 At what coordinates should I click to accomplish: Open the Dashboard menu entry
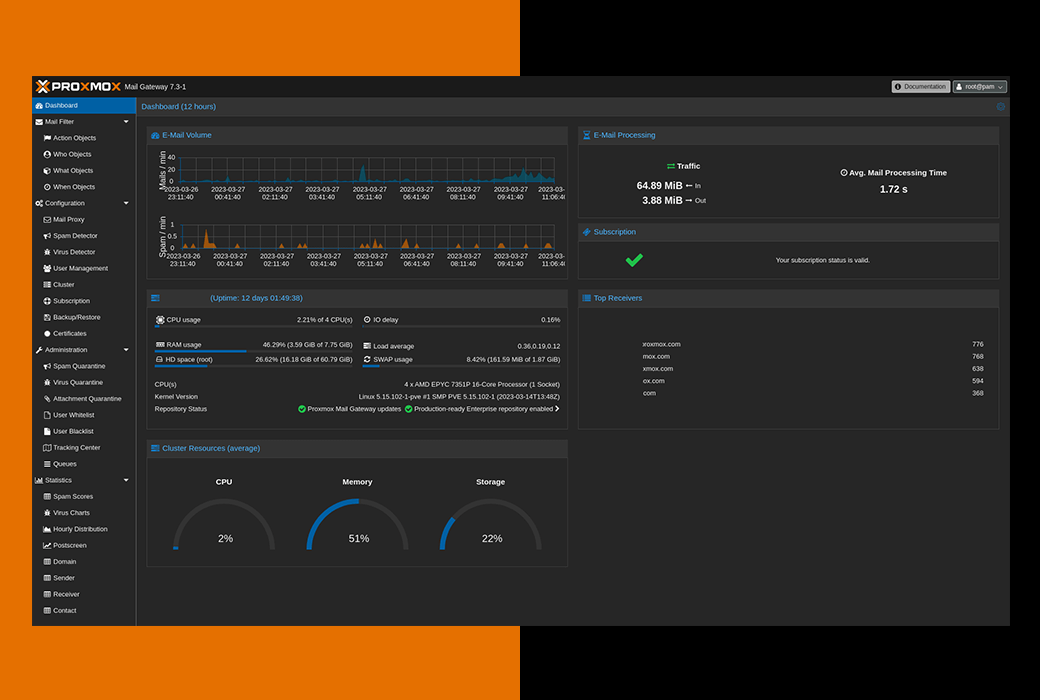(x=84, y=105)
